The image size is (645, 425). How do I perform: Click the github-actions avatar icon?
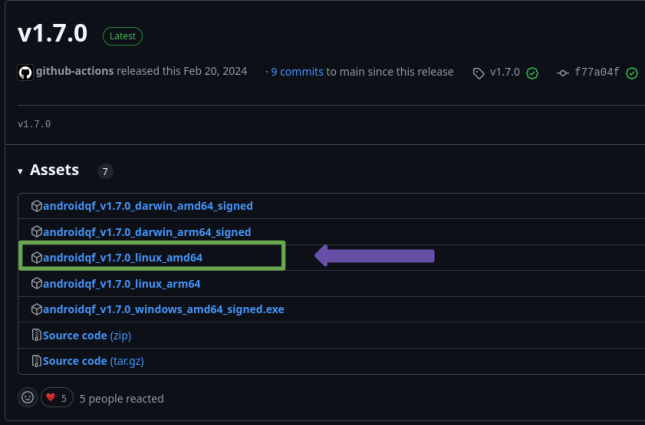[x=25, y=72]
